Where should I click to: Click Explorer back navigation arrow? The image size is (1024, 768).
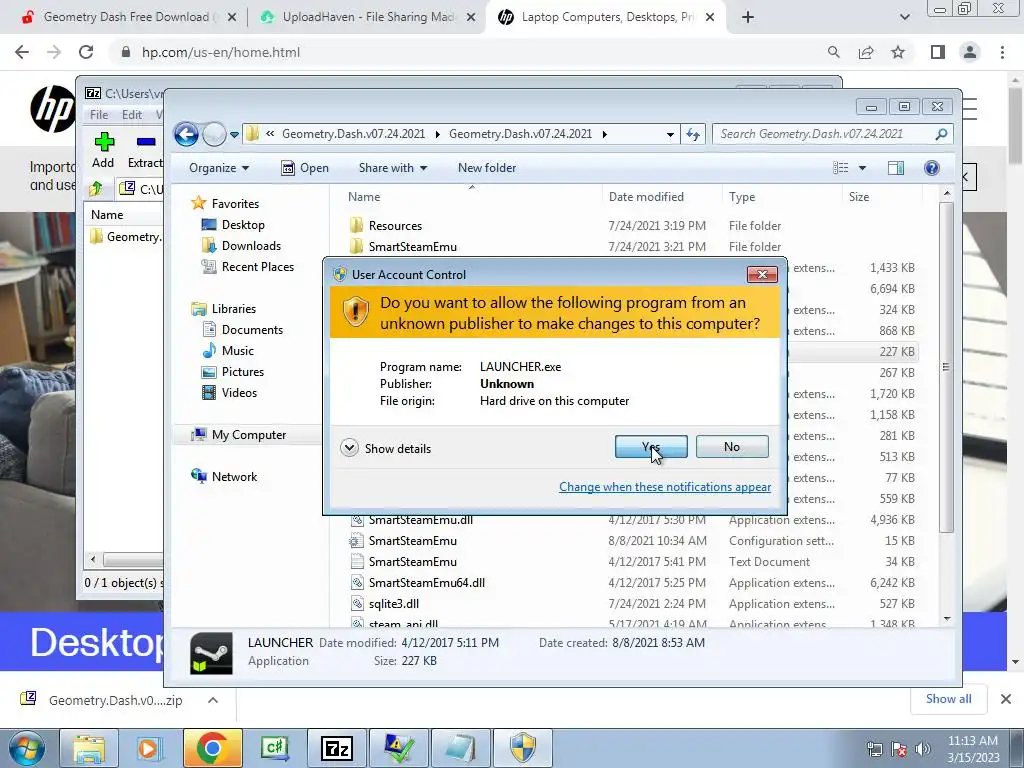click(x=186, y=135)
